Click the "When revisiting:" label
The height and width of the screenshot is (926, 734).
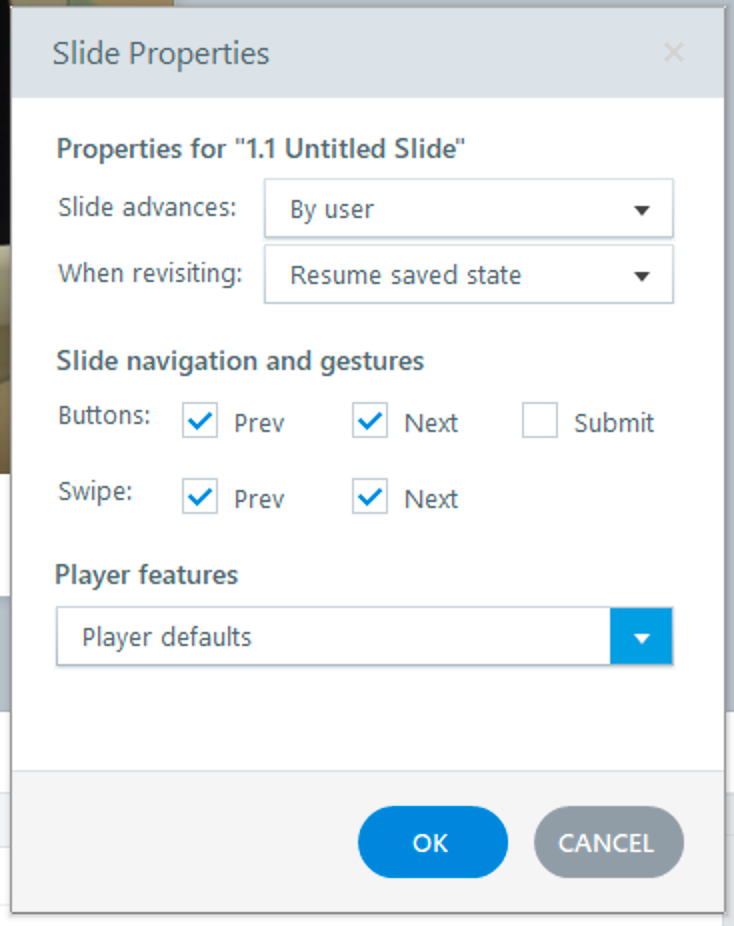tap(150, 273)
